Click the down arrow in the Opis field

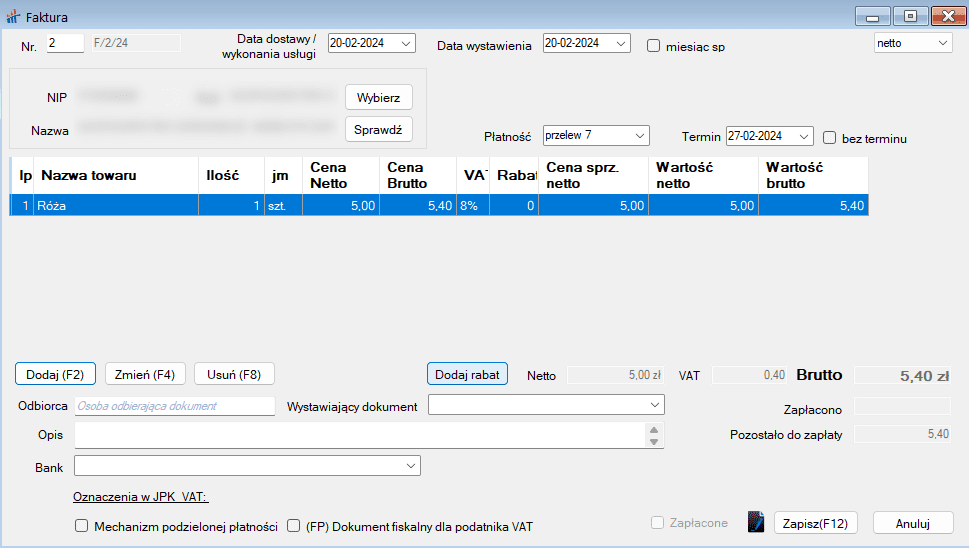pyautogui.click(x=654, y=442)
